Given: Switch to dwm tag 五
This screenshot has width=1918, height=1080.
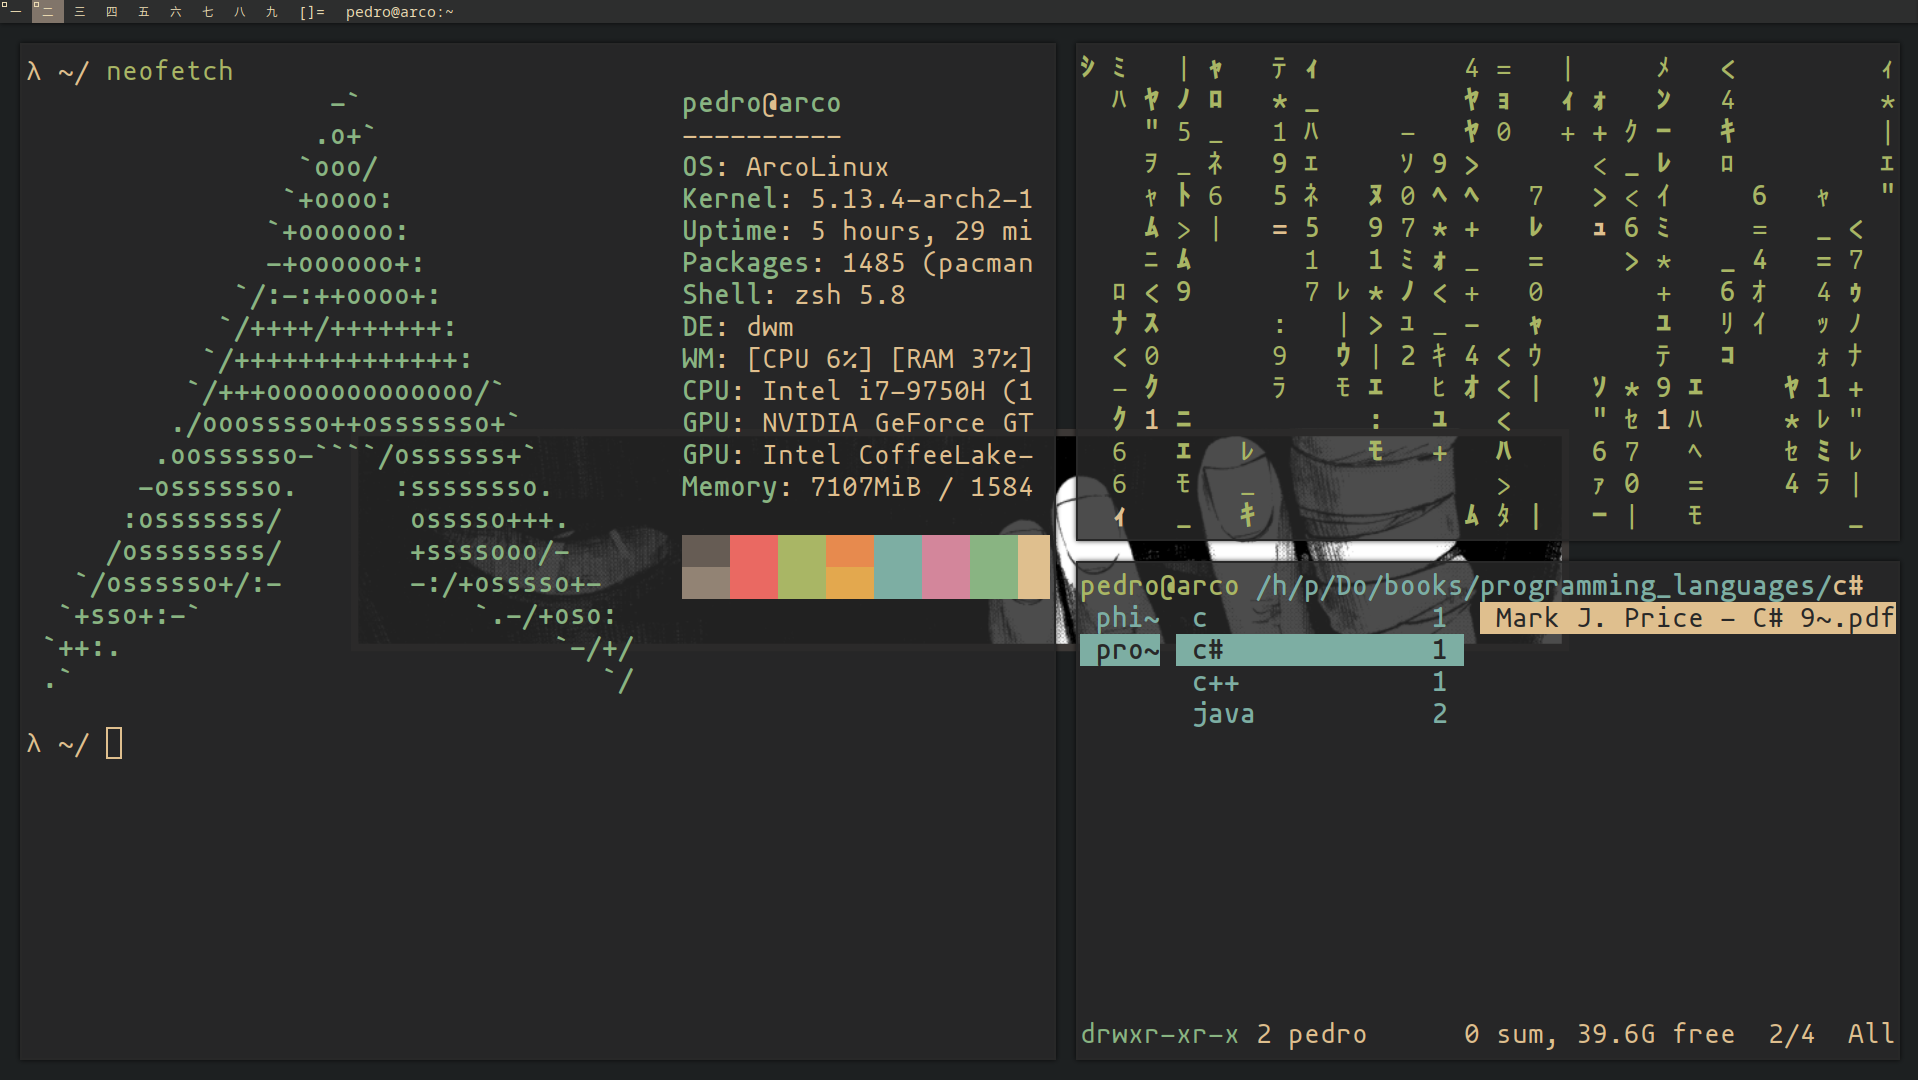Looking at the screenshot, I should pyautogui.click(x=143, y=12).
